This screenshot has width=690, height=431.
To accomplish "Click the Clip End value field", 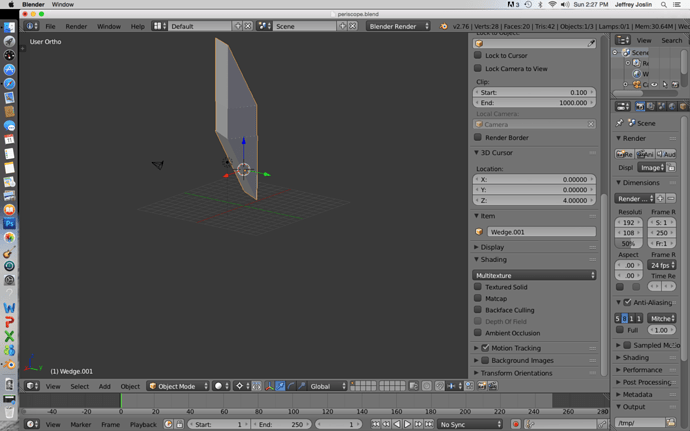I will click(x=535, y=102).
